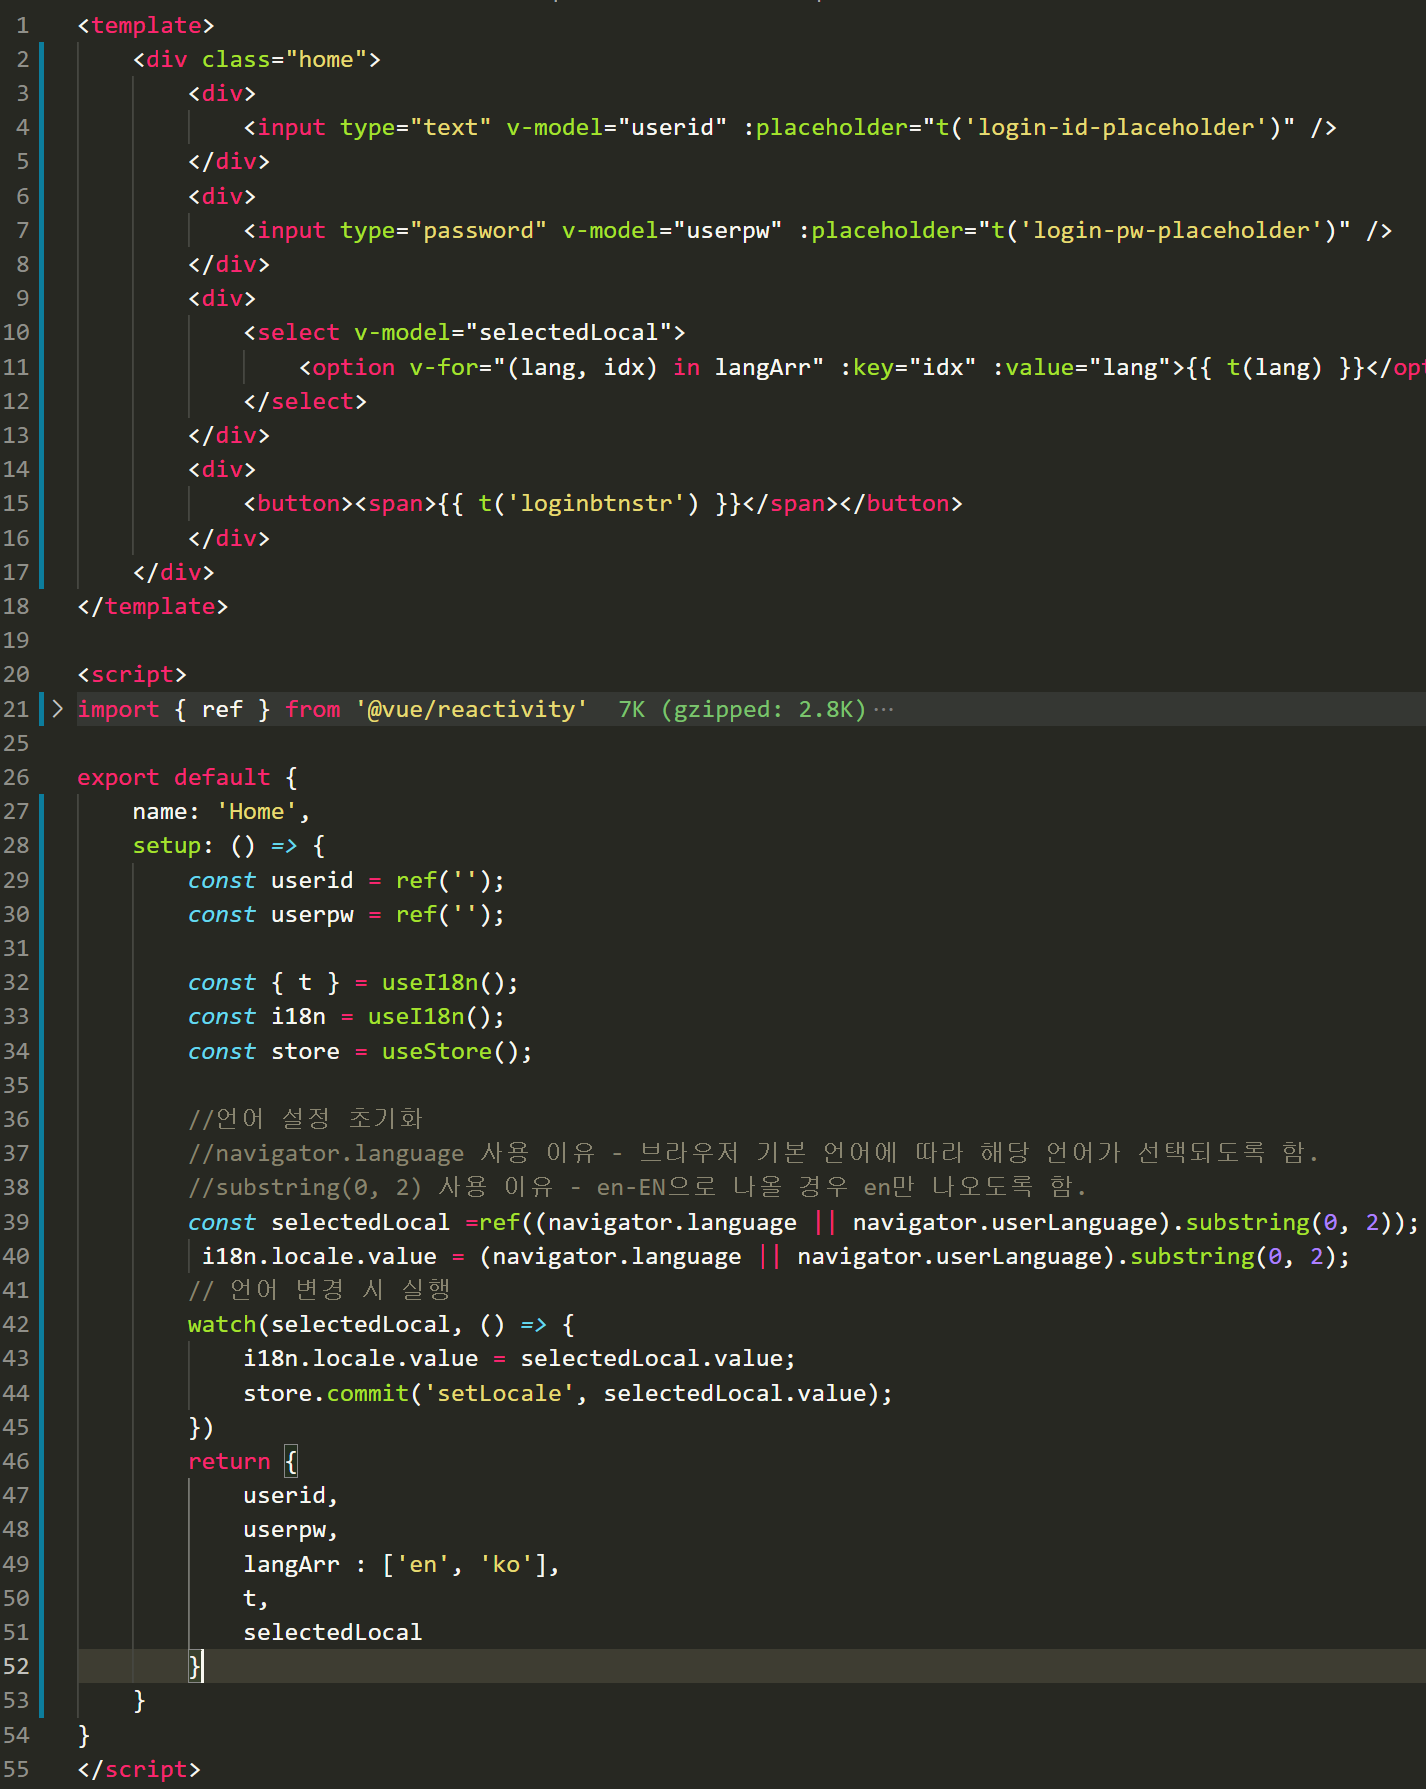Click the '//navigator.language 사용 이유' comment line
Screen dimensions: 1426x1789
[x=753, y=1153]
